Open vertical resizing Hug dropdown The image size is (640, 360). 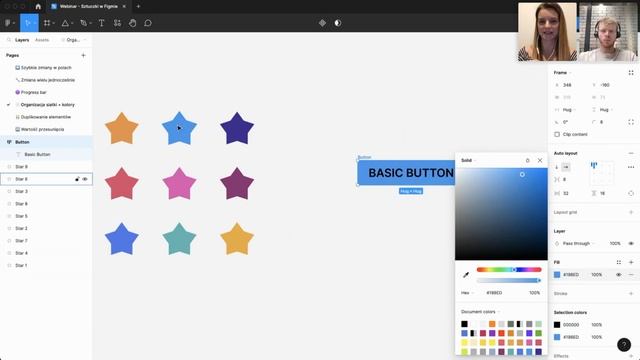pos(606,110)
